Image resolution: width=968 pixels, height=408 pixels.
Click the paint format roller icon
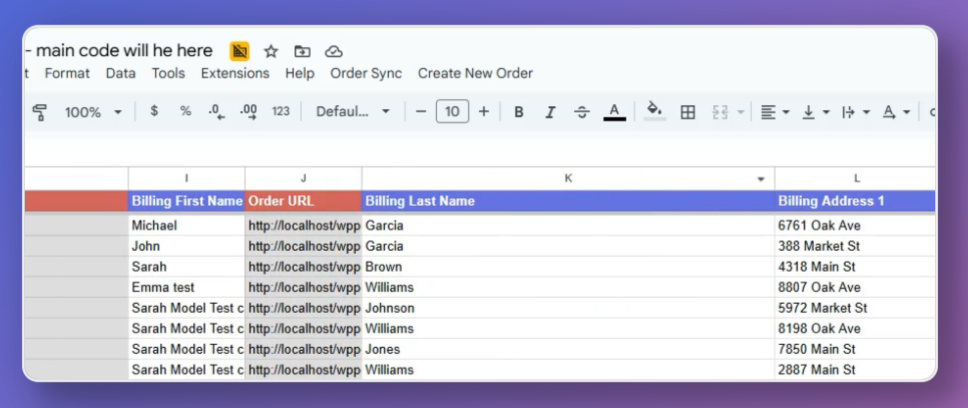pos(40,112)
